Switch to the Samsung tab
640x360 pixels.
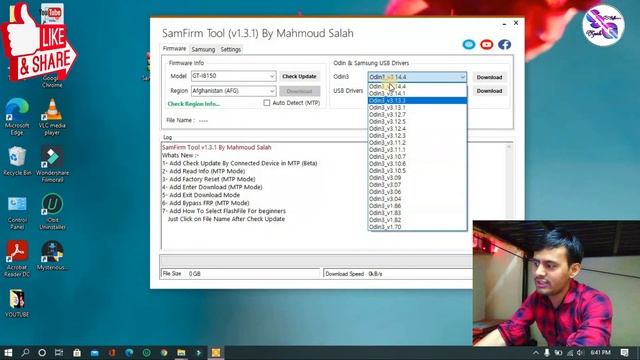pos(203,49)
